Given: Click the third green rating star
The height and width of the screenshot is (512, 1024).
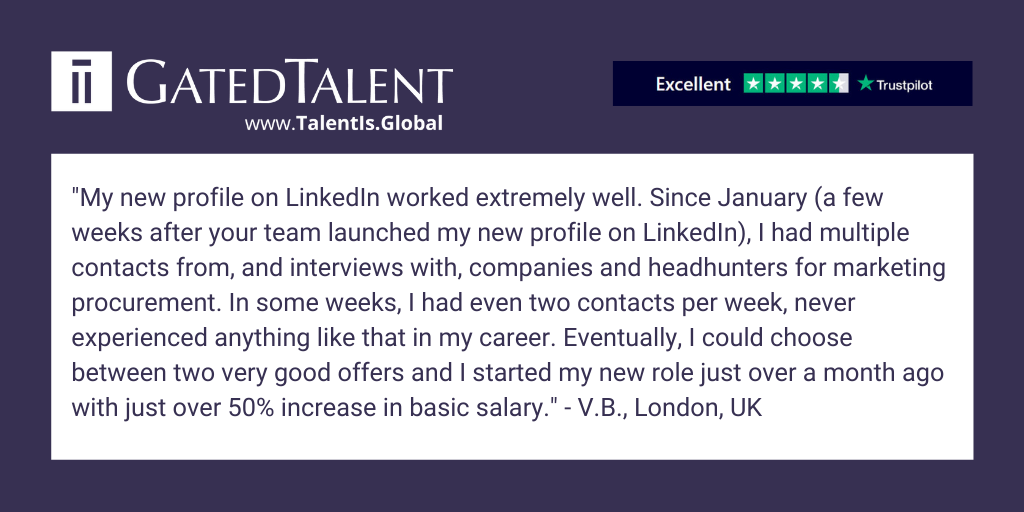Looking at the screenshot, I should [x=796, y=84].
